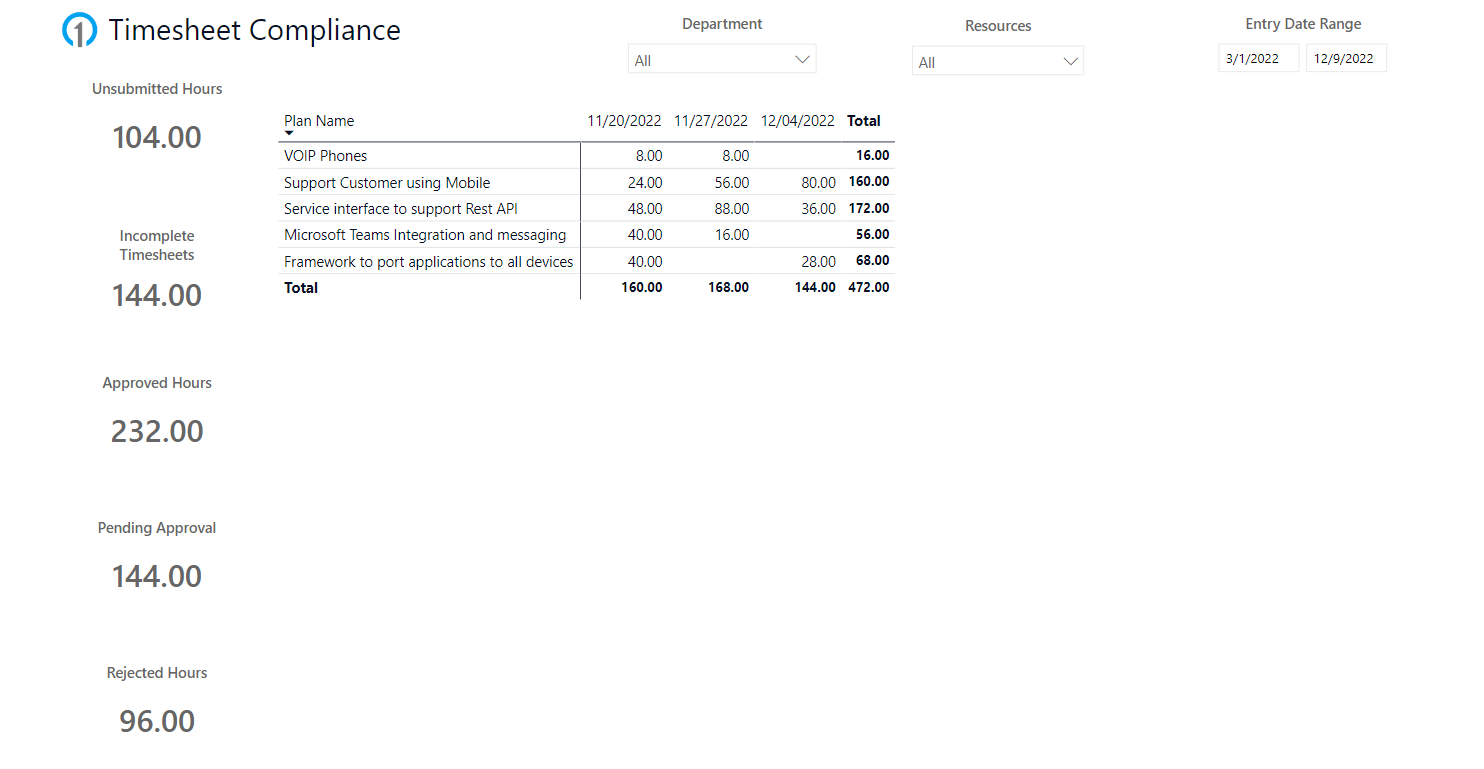Viewport: 1484px width, 769px height.
Task: Click the 16.00 total for VOIP Phones
Action: [x=873, y=156]
